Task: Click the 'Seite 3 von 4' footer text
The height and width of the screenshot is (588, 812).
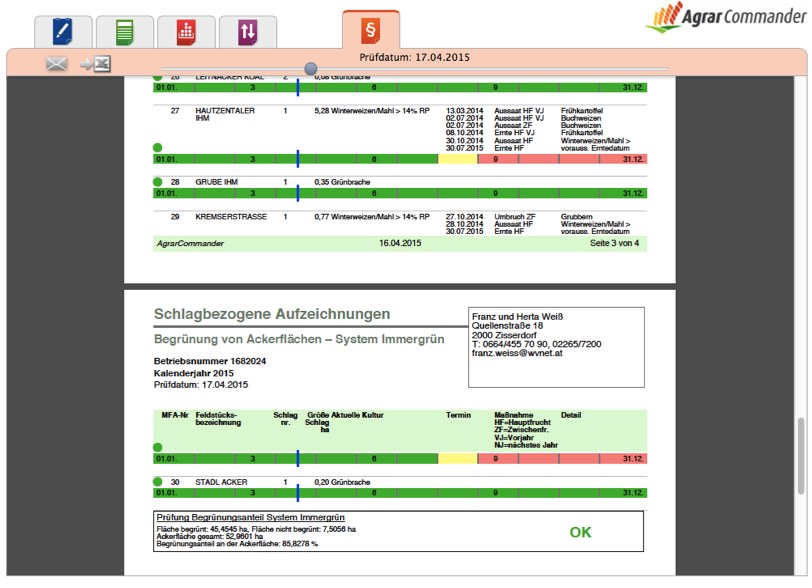Action: (614, 243)
